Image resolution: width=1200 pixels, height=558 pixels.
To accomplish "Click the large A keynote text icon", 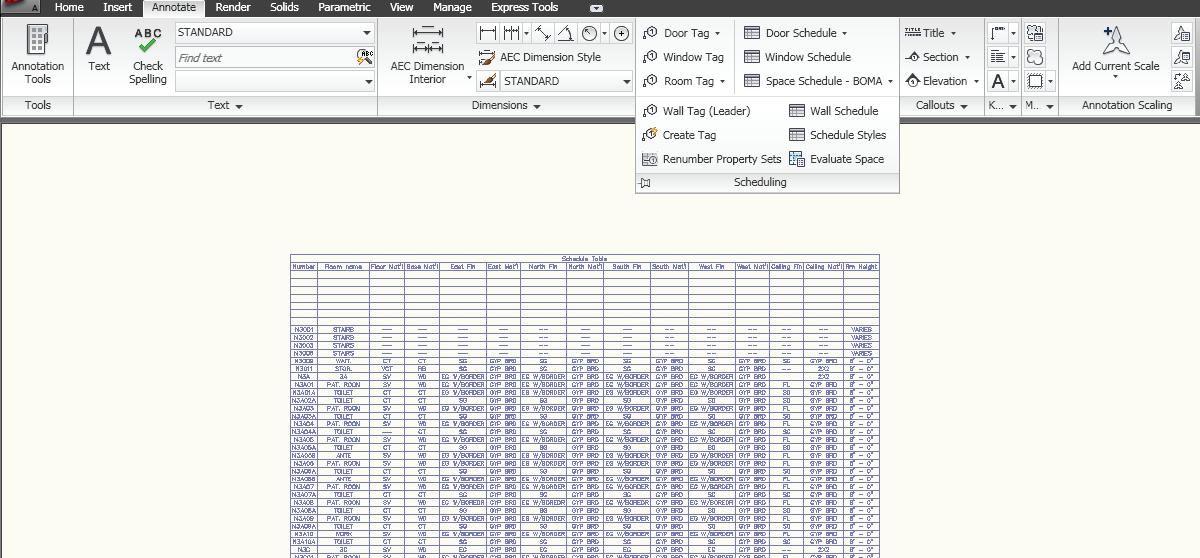I will pos(998,81).
